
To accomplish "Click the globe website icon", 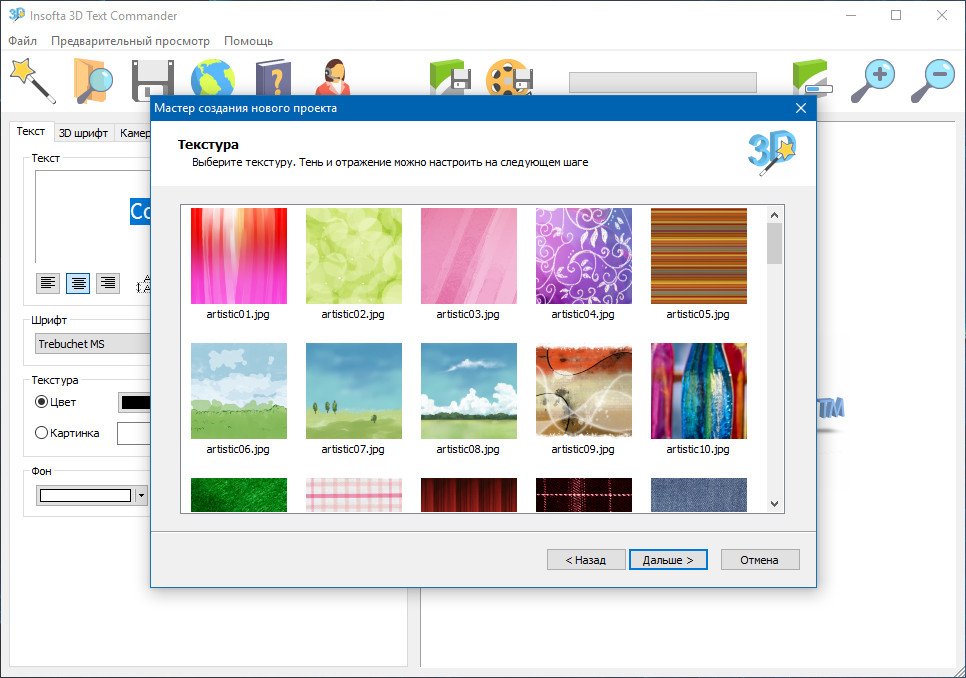I will [213, 80].
